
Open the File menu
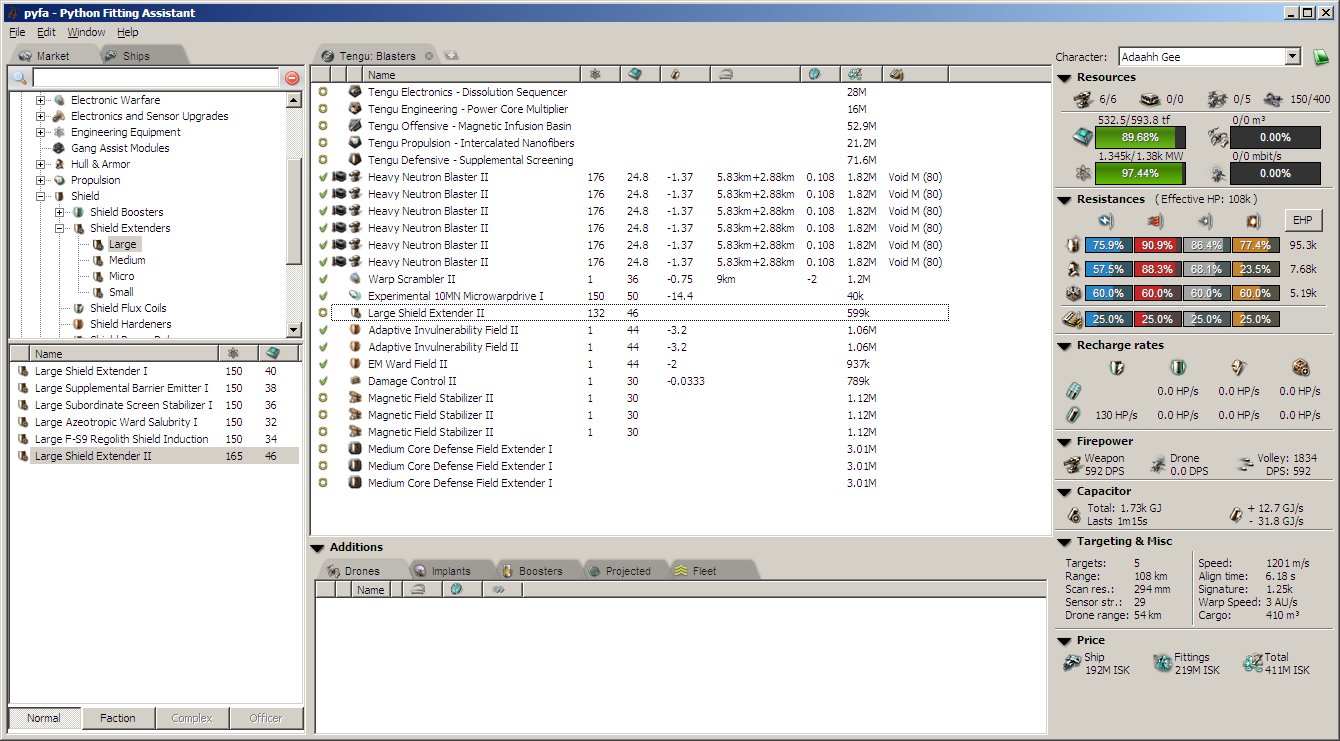17,32
